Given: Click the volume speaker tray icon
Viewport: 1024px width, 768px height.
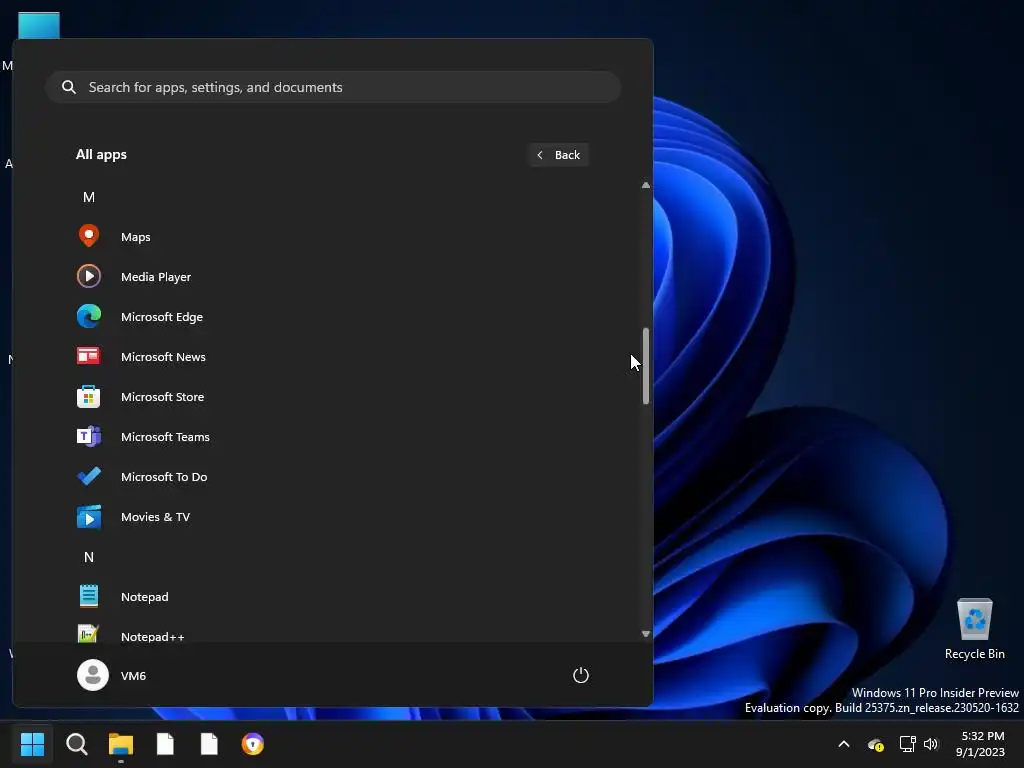Looking at the screenshot, I should pyautogui.click(x=931, y=744).
